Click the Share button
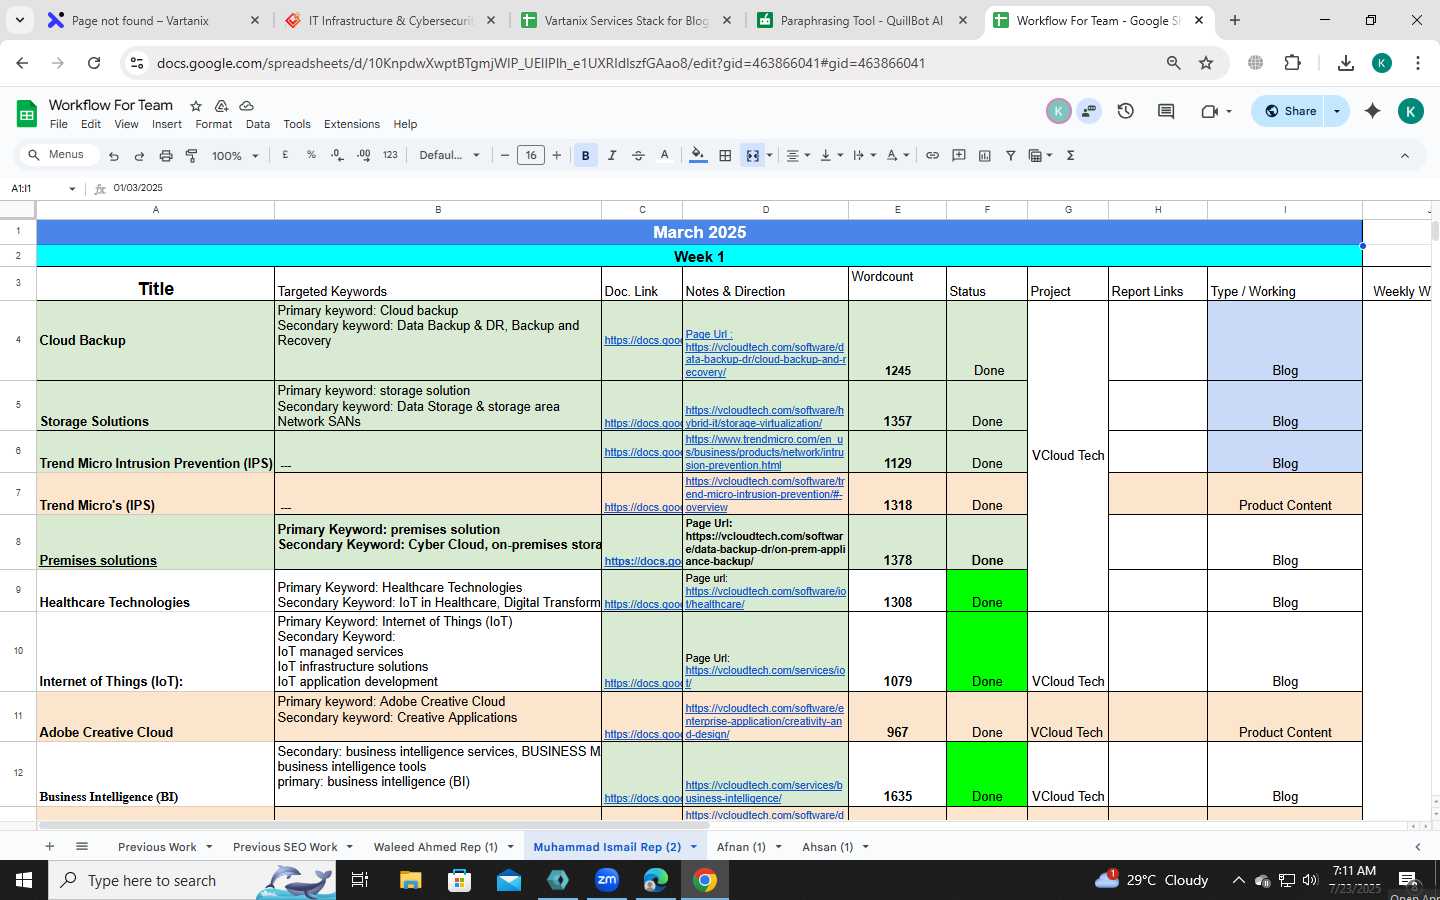Image resolution: width=1440 pixels, height=900 pixels. [1290, 111]
